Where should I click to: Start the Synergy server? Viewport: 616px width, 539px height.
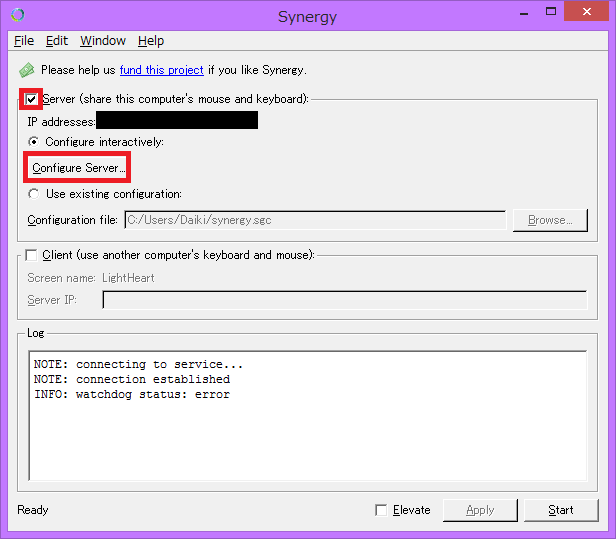click(561, 510)
